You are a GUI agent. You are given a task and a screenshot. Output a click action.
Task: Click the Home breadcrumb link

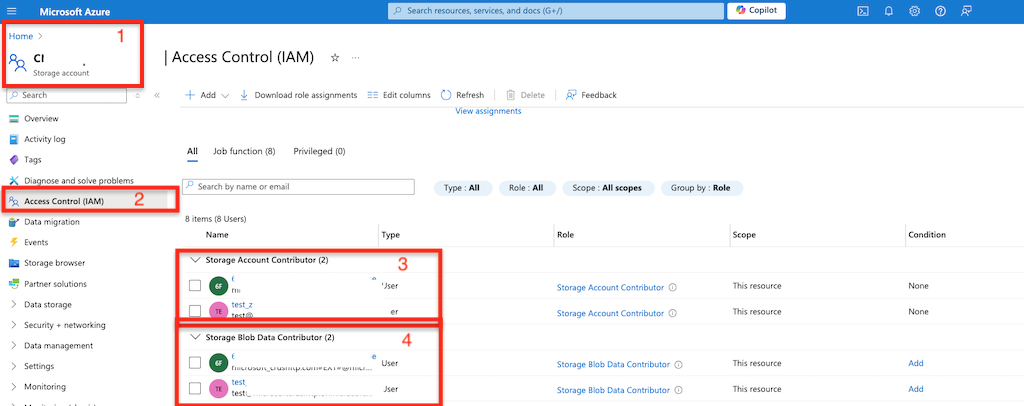click(21, 37)
